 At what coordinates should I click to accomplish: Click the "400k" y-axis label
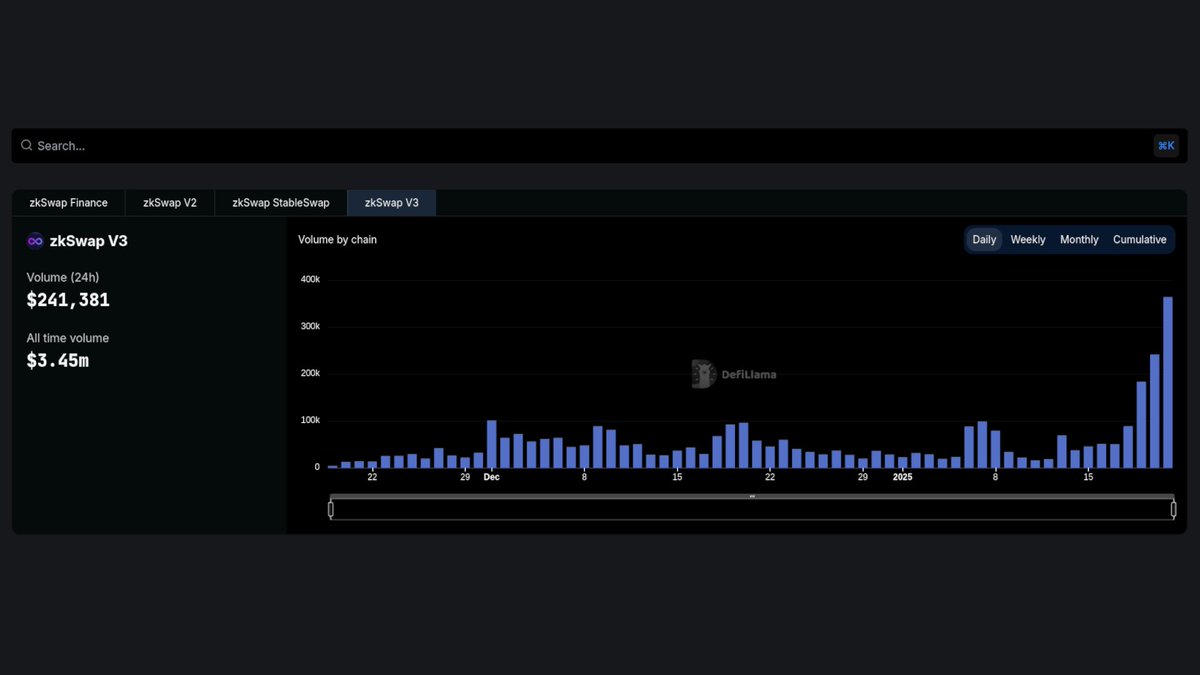pyautogui.click(x=310, y=279)
